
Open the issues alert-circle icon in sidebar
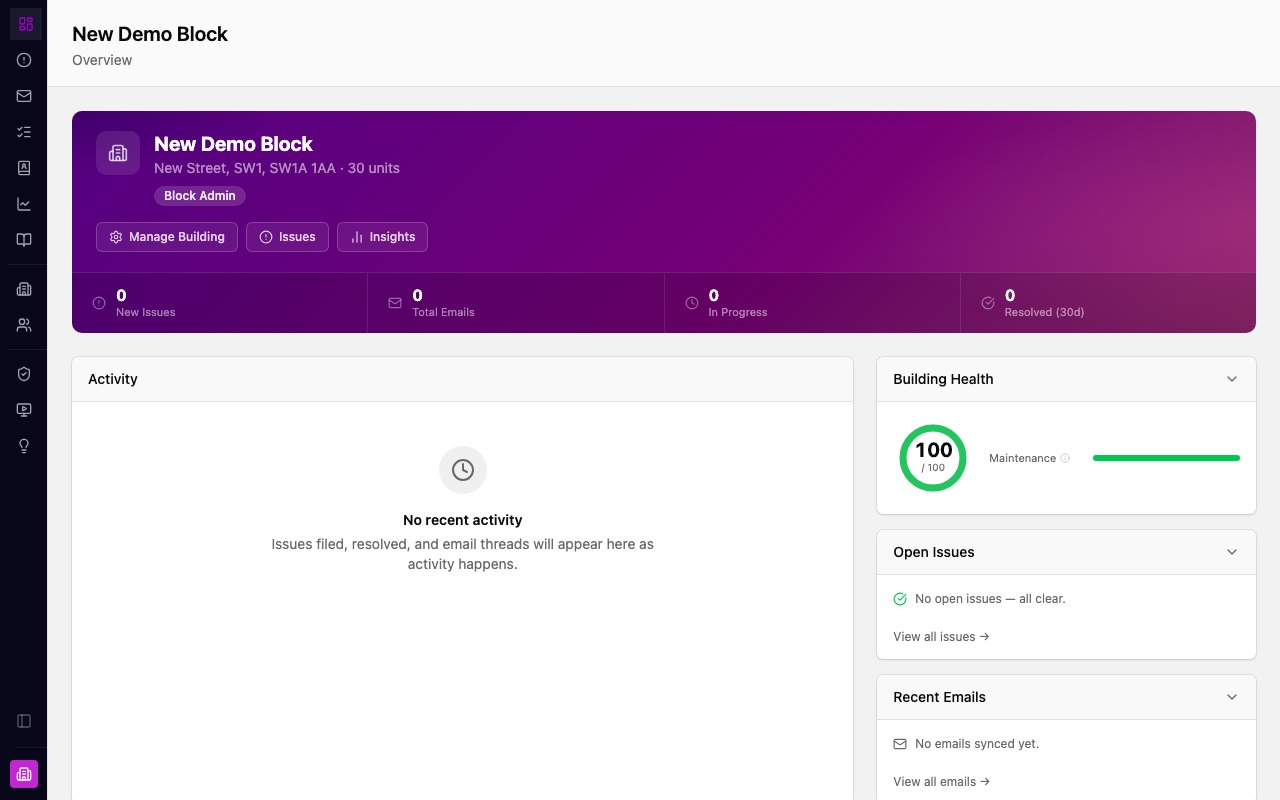point(25,60)
